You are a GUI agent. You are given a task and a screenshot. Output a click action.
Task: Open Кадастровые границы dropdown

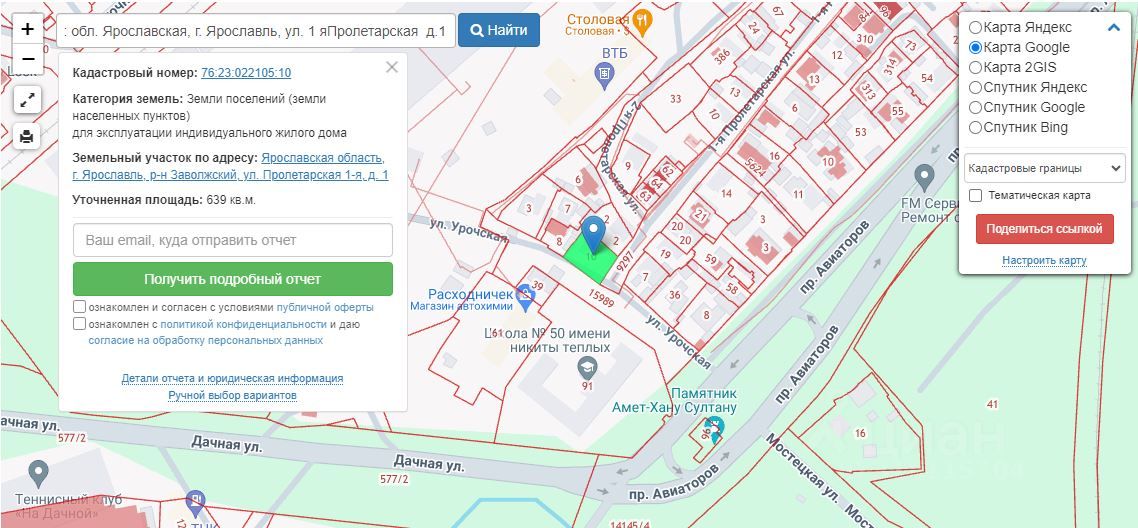tap(1044, 168)
